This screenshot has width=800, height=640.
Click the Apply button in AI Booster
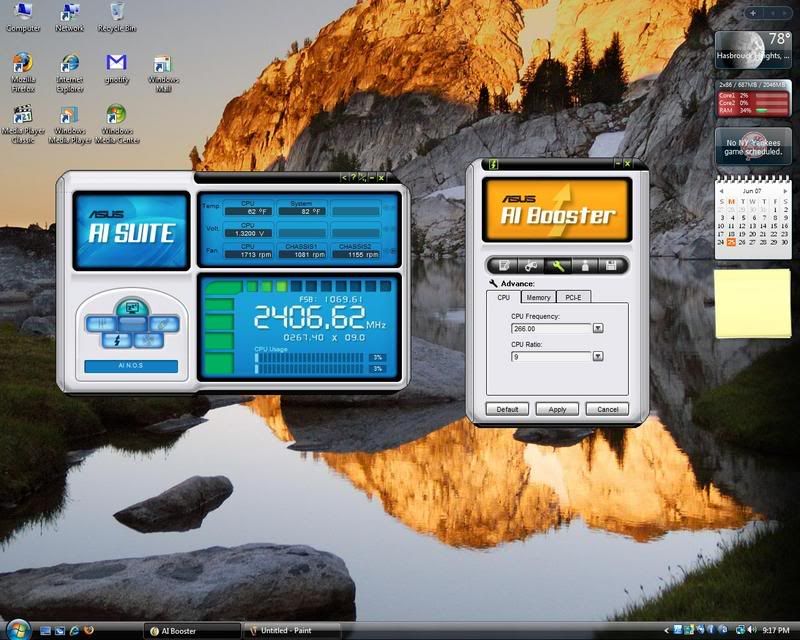click(x=557, y=409)
